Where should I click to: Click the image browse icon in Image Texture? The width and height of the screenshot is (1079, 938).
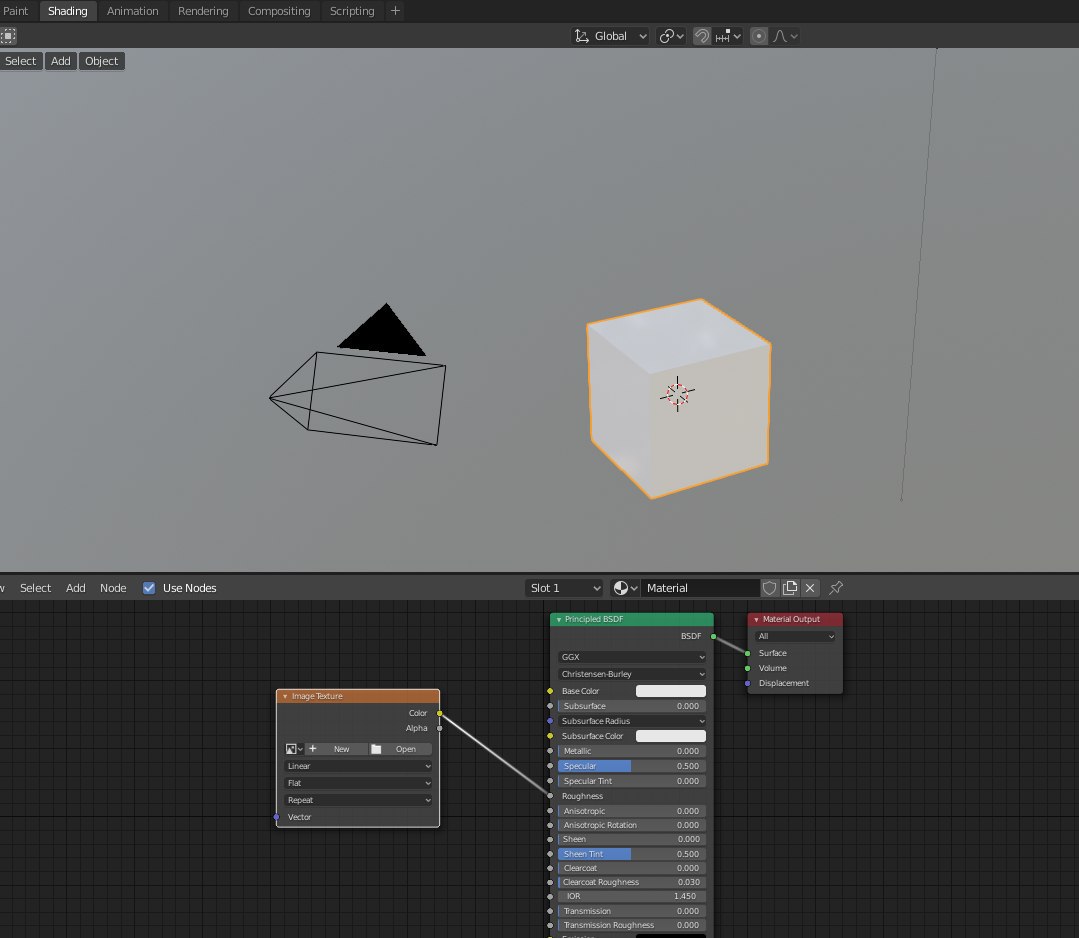(x=293, y=749)
